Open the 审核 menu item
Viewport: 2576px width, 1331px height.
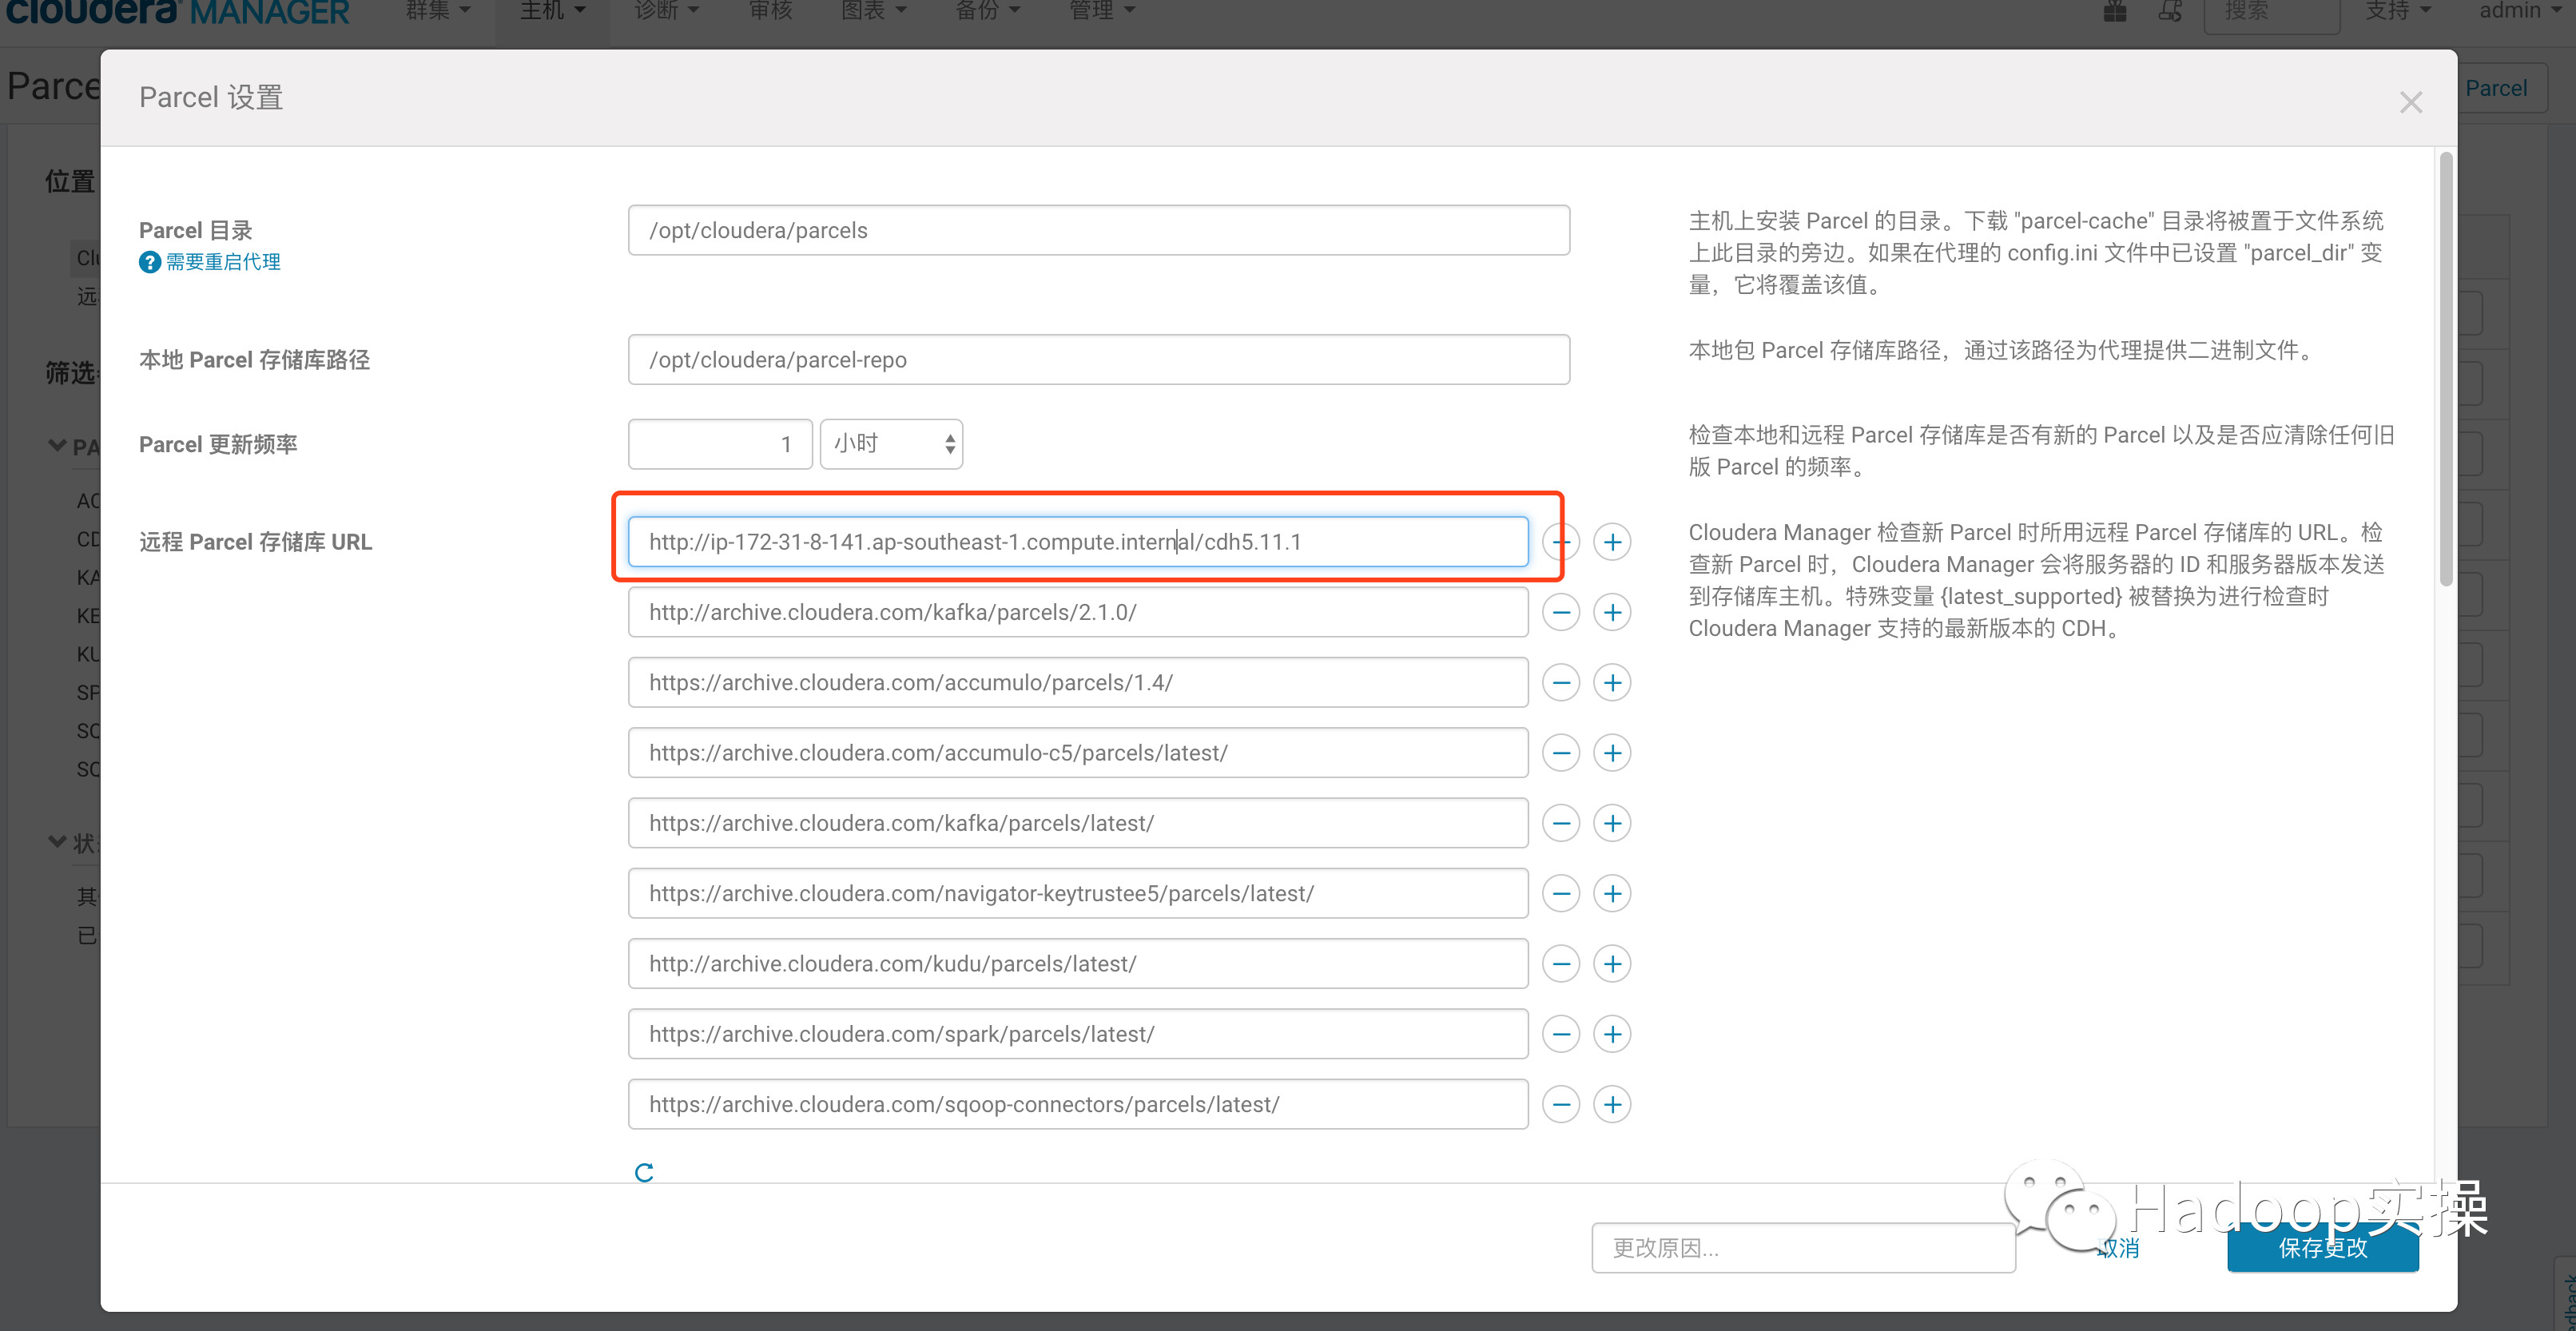[x=770, y=11]
